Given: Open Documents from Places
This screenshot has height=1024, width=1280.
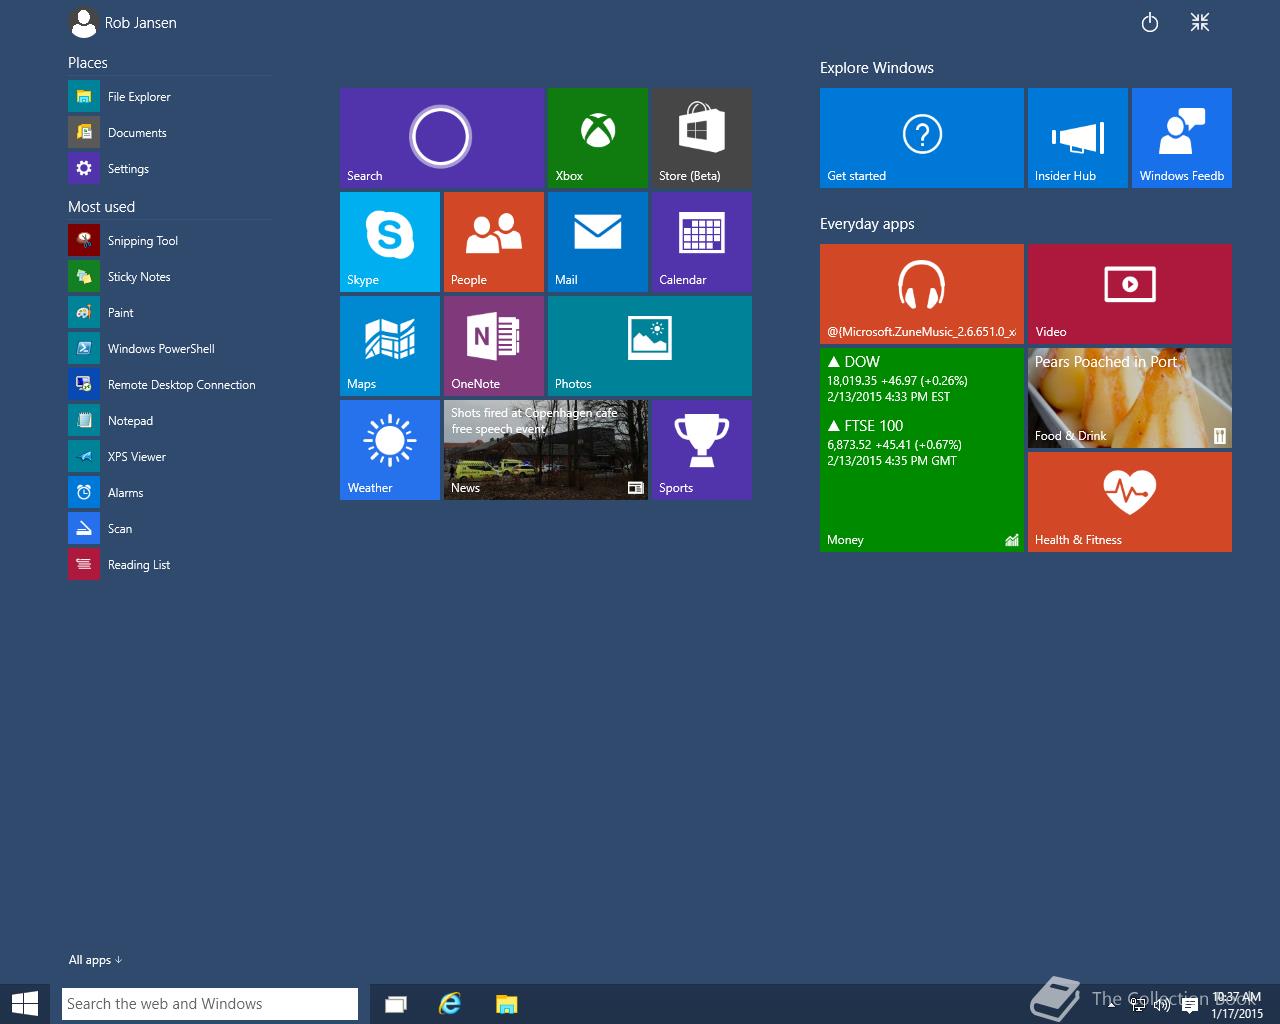Looking at the screenshot, I should click(x=168, y=133).
